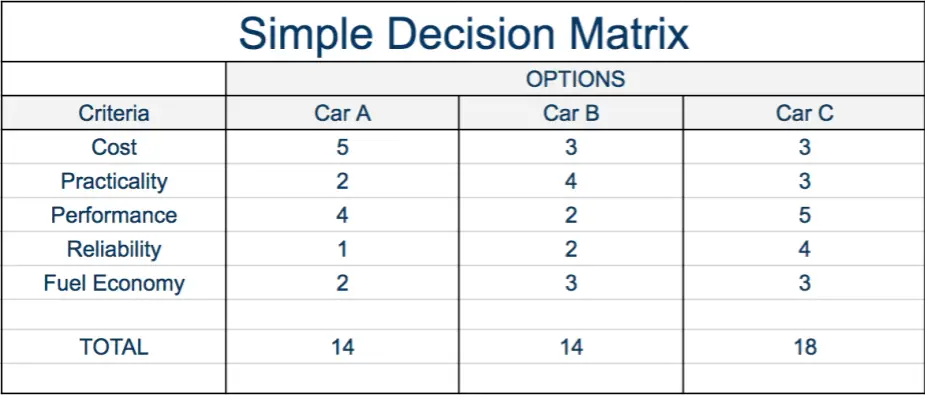Click the Practicality row label
The image size is (925, 395).
pyautogui.click(x=114, y=181)
